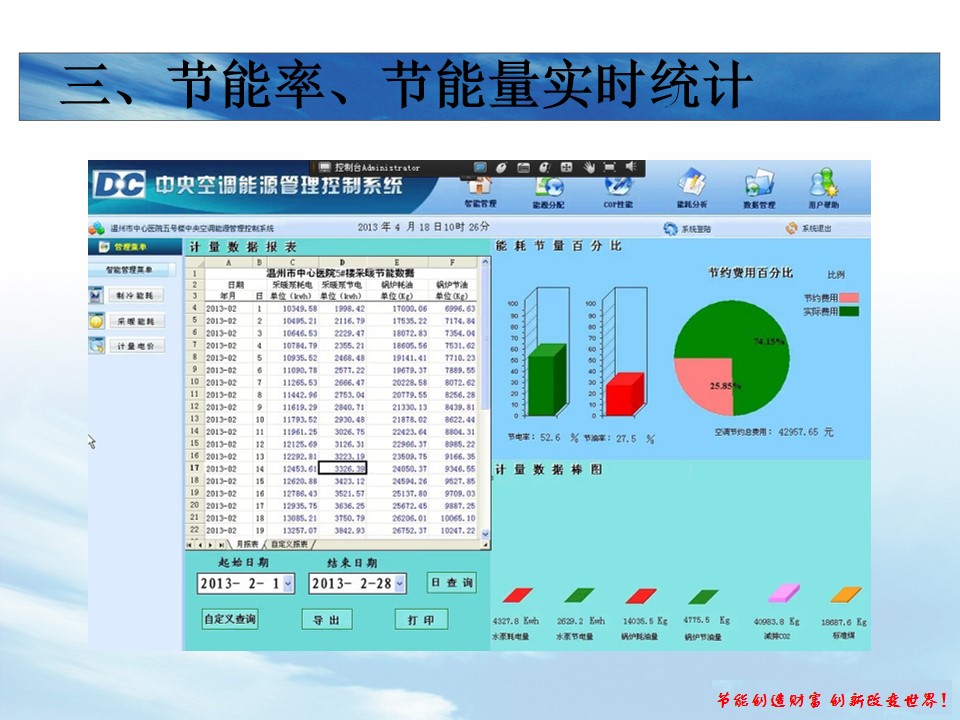This screenshot has height=720, width=960.
Task: Select 制冷能耗 in the side menu
Action: point(135,296)
